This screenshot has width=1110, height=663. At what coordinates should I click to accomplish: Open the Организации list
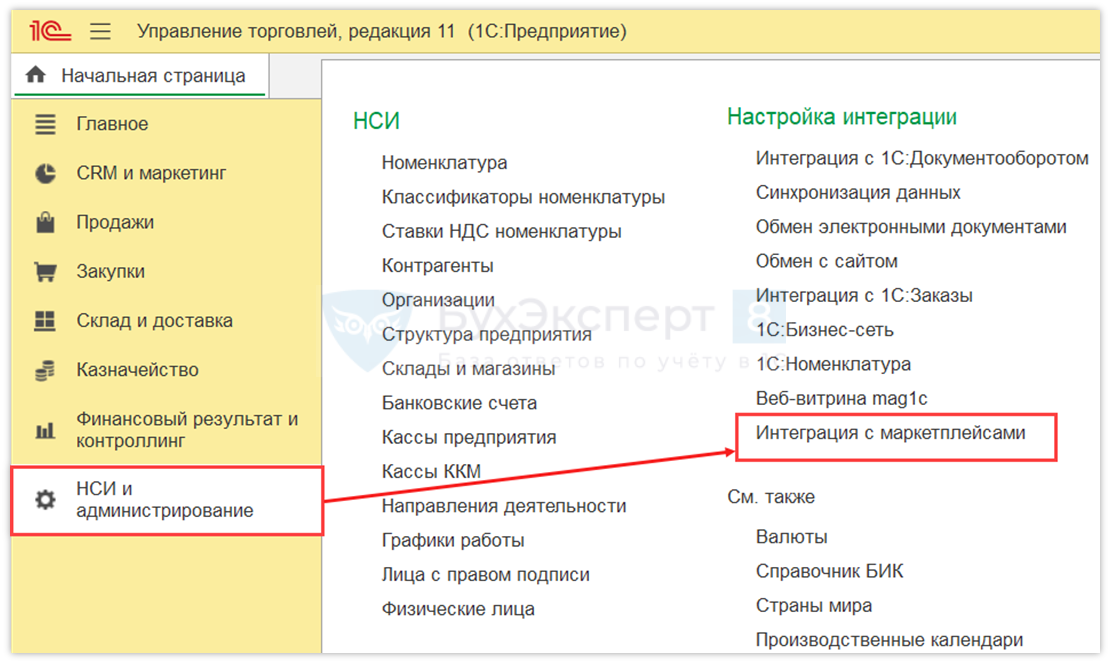pos(438,300)
